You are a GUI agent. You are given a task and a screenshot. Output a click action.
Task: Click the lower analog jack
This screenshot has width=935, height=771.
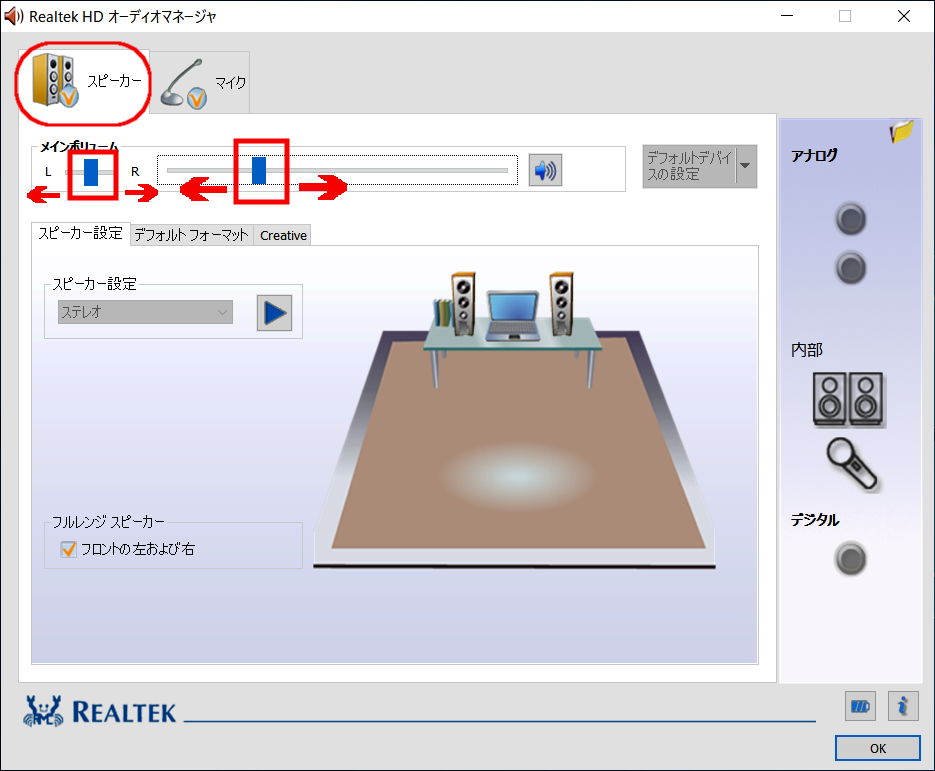click(x=851, y=268)
